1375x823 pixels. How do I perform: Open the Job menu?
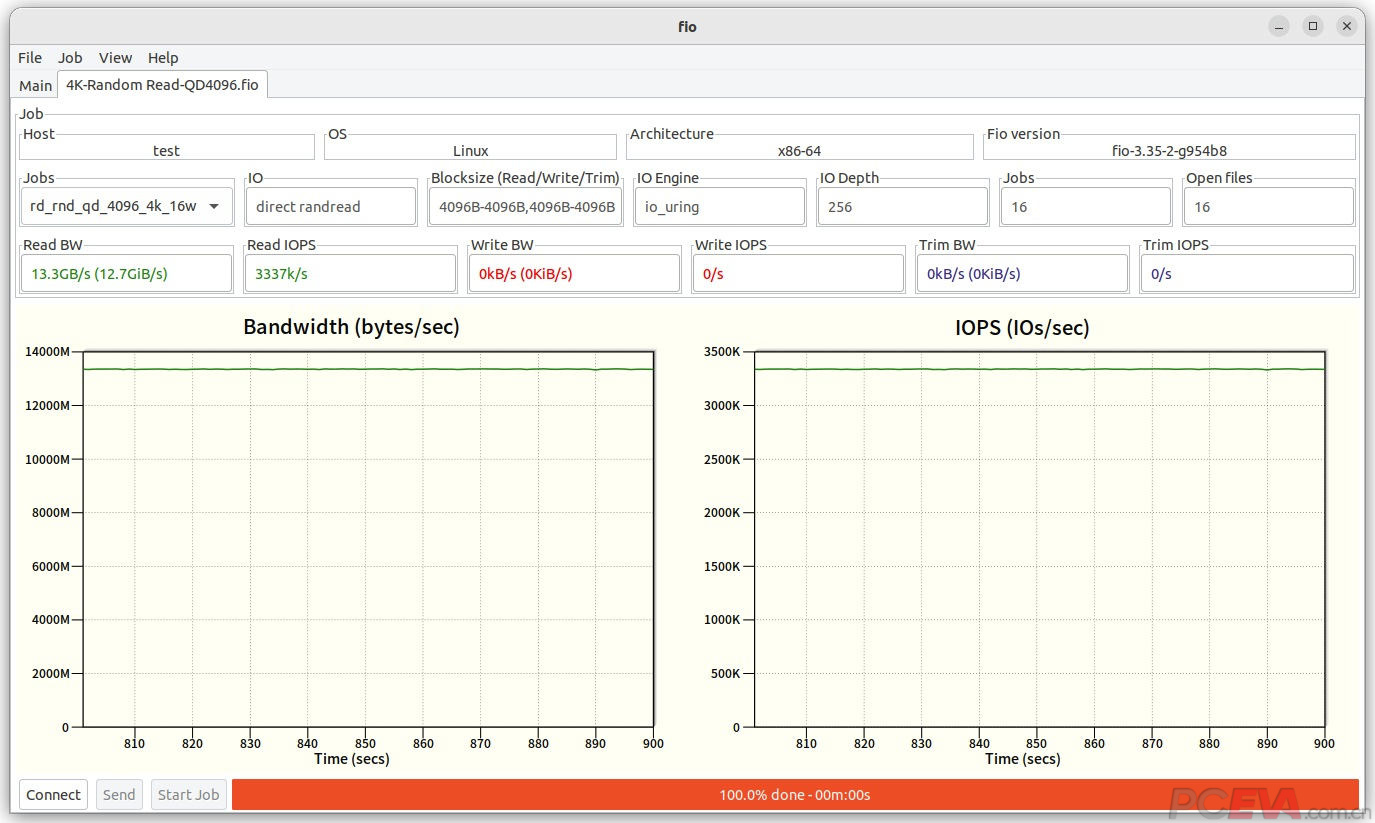(70, 58)
